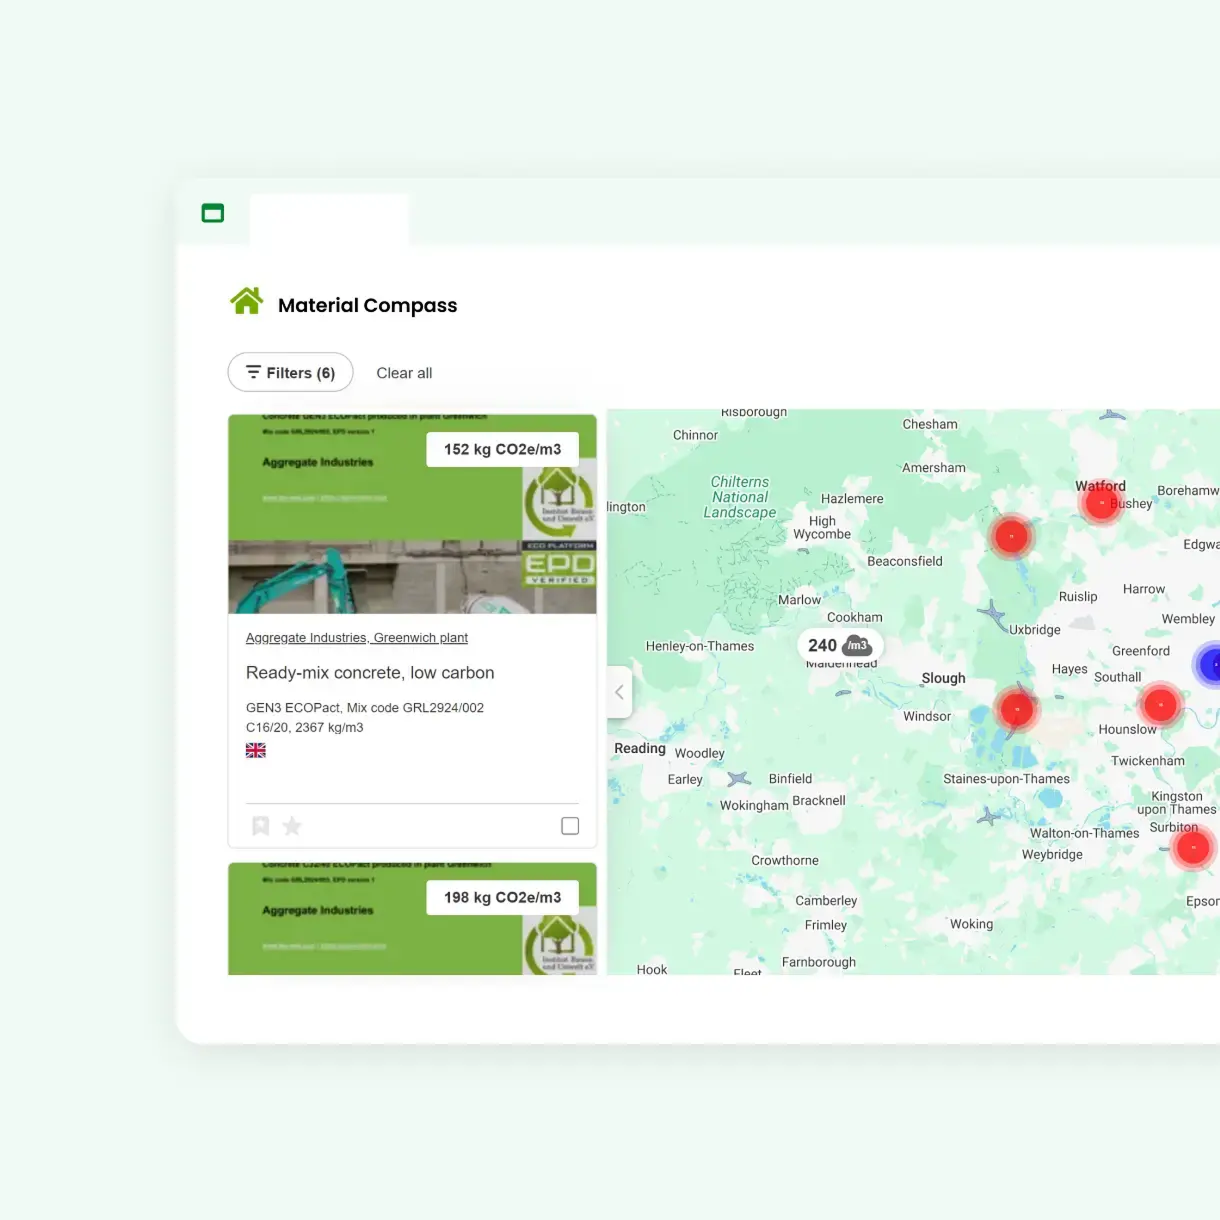1220x1220 pixels.
Task: Click the blue marker near Greenford
Action: coord(1208,664)
